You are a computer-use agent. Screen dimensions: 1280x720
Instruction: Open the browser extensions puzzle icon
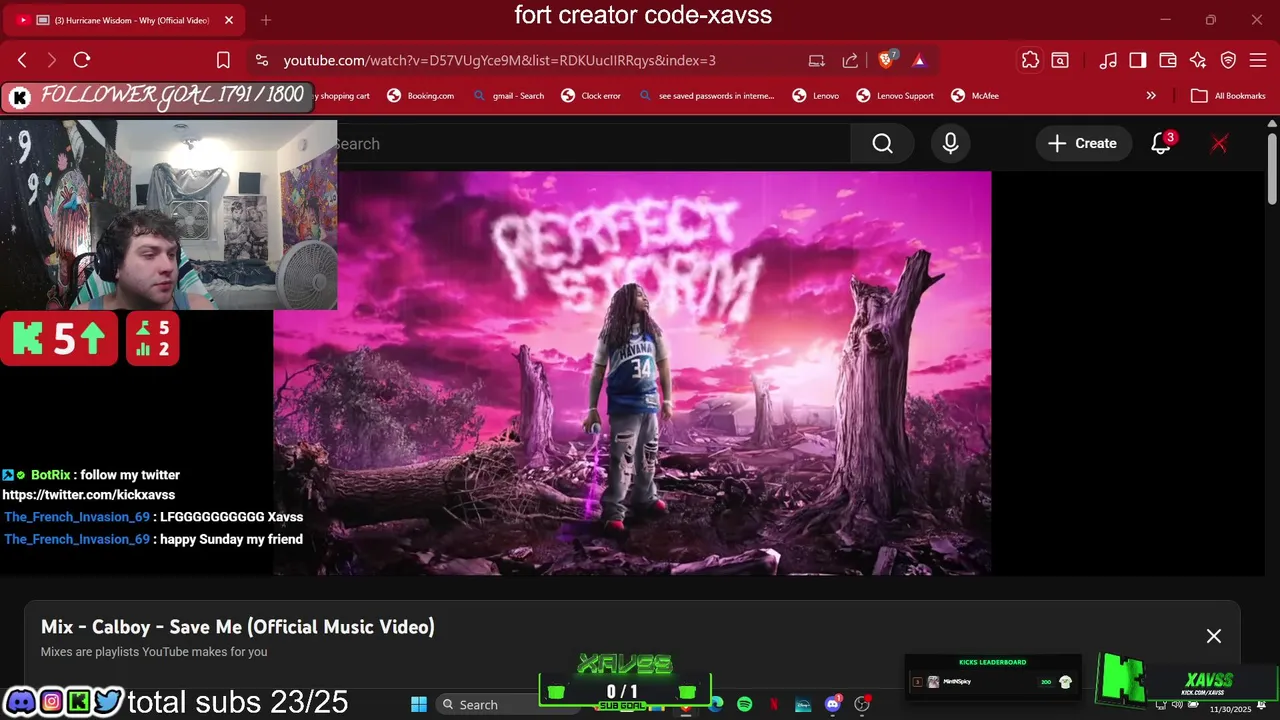pyautogui.click(x=1030, y=60)
